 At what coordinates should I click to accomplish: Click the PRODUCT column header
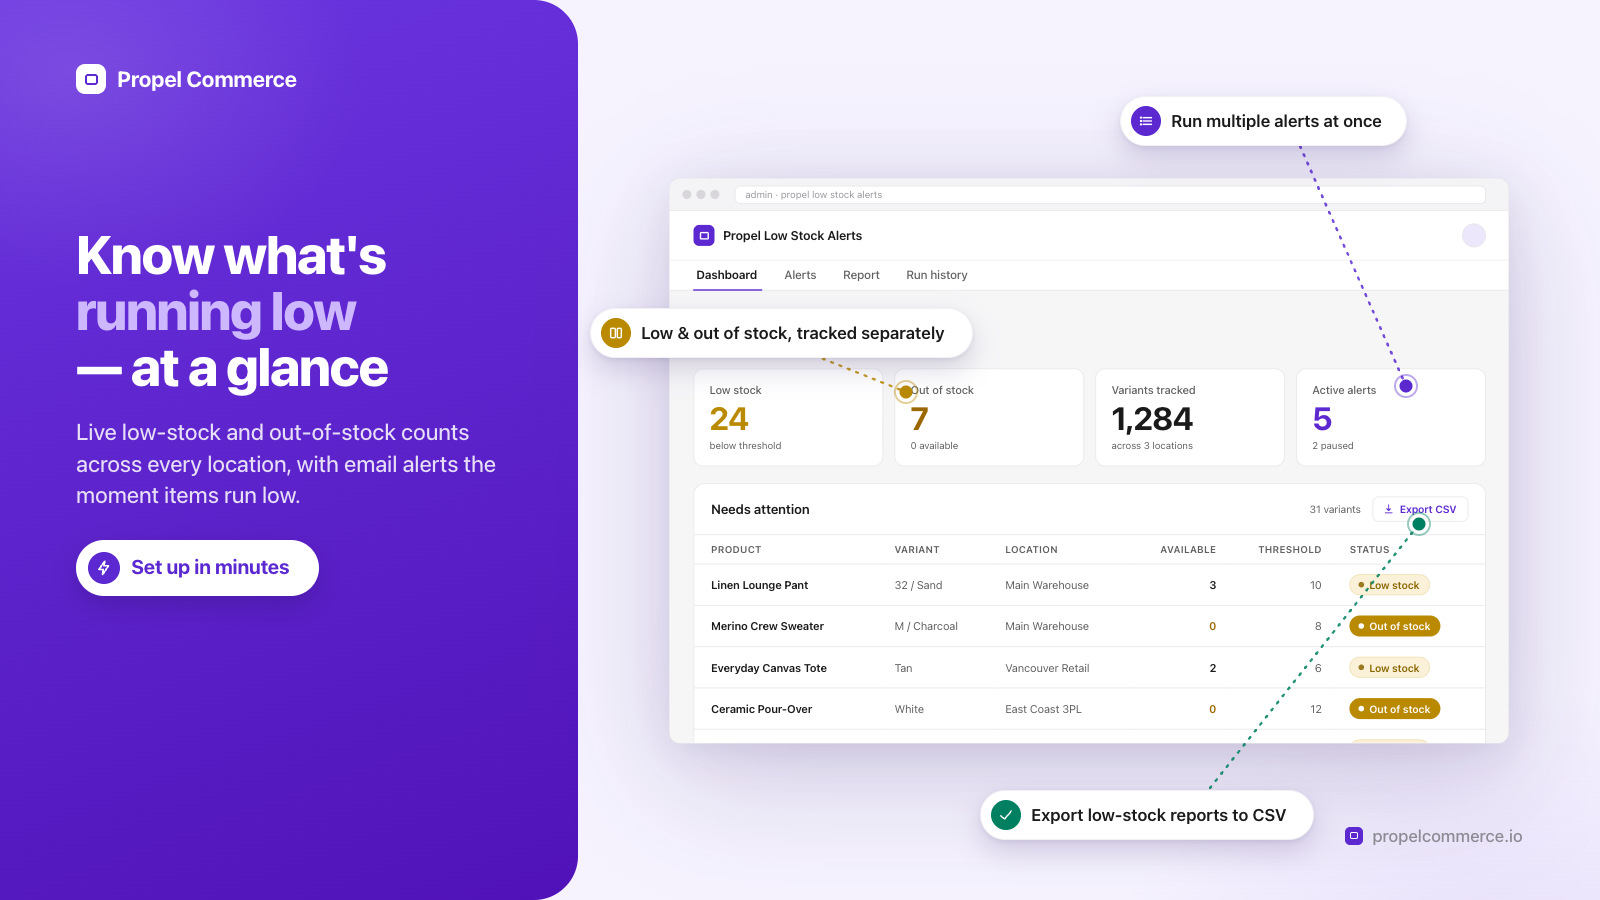point(736,550)
